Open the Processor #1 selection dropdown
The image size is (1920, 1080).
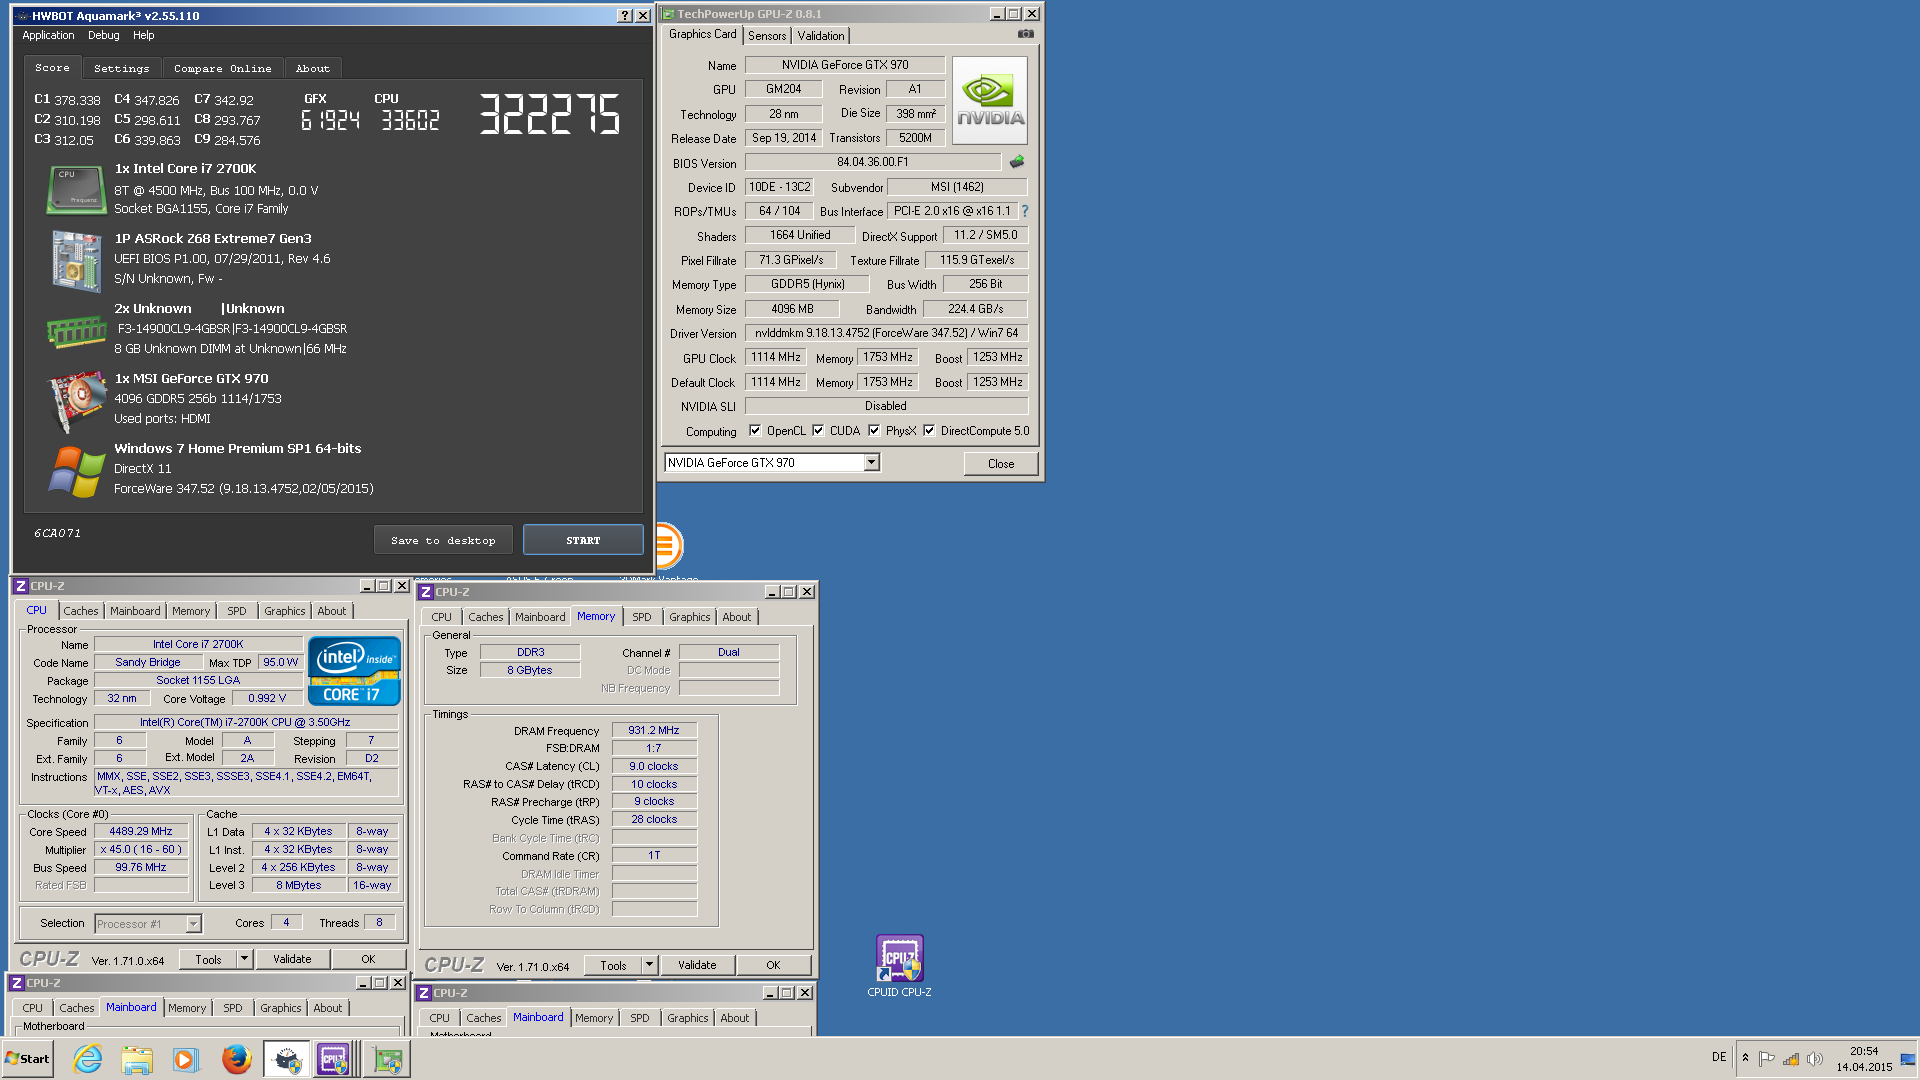(x=193, y=924)
